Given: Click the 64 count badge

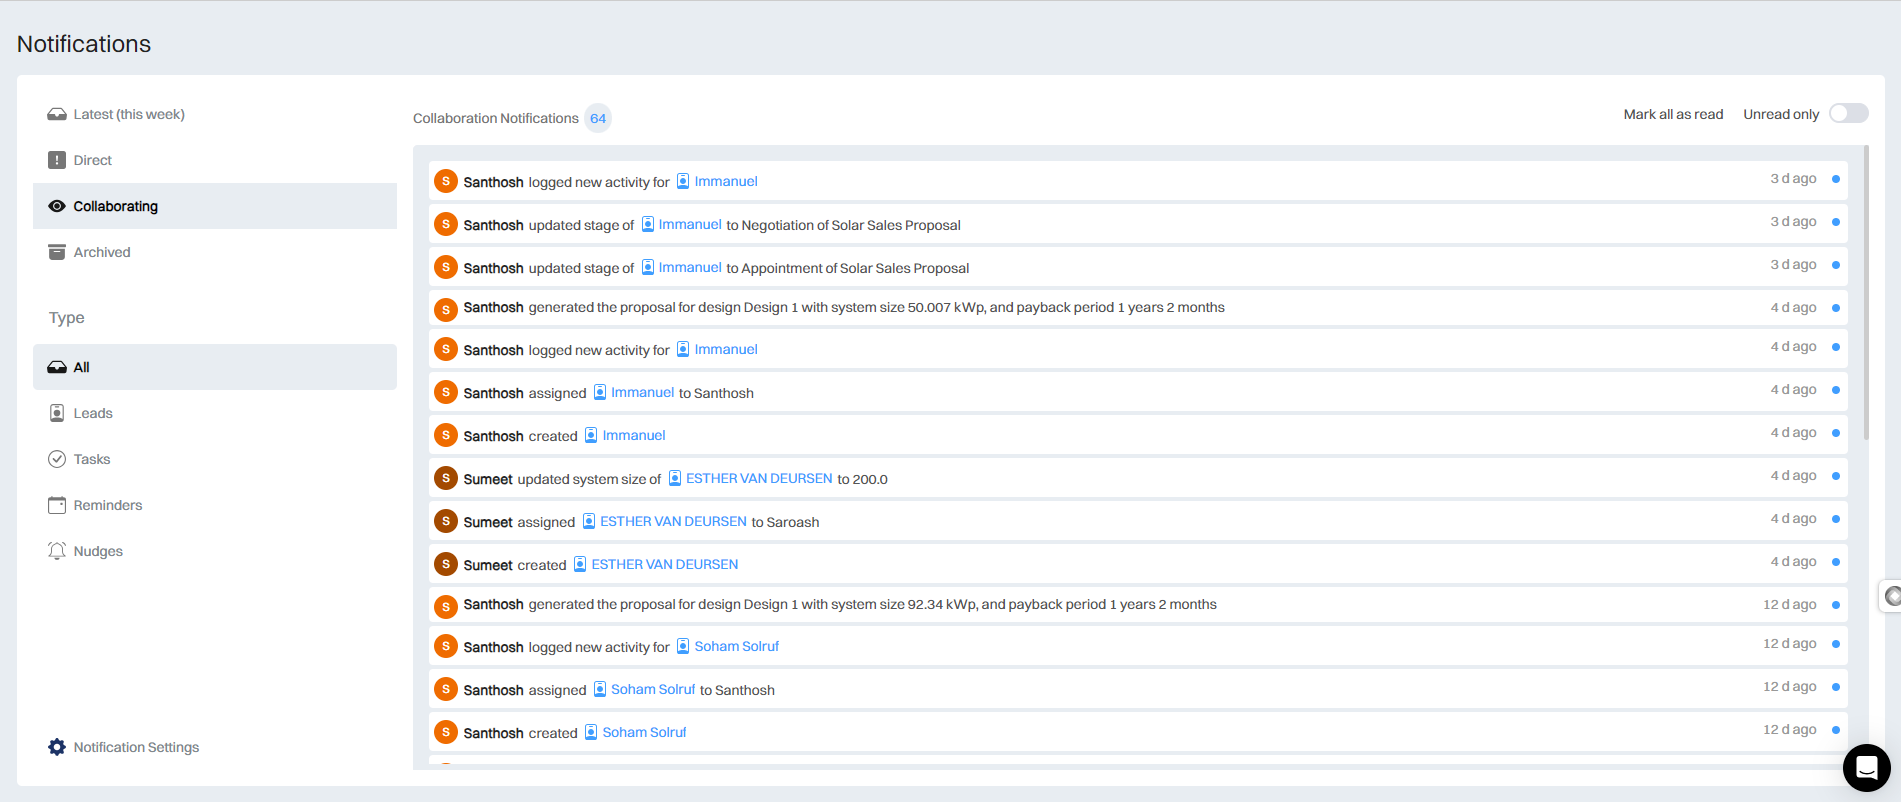Looking at the screenshot, I should click(x=598, y=118).
